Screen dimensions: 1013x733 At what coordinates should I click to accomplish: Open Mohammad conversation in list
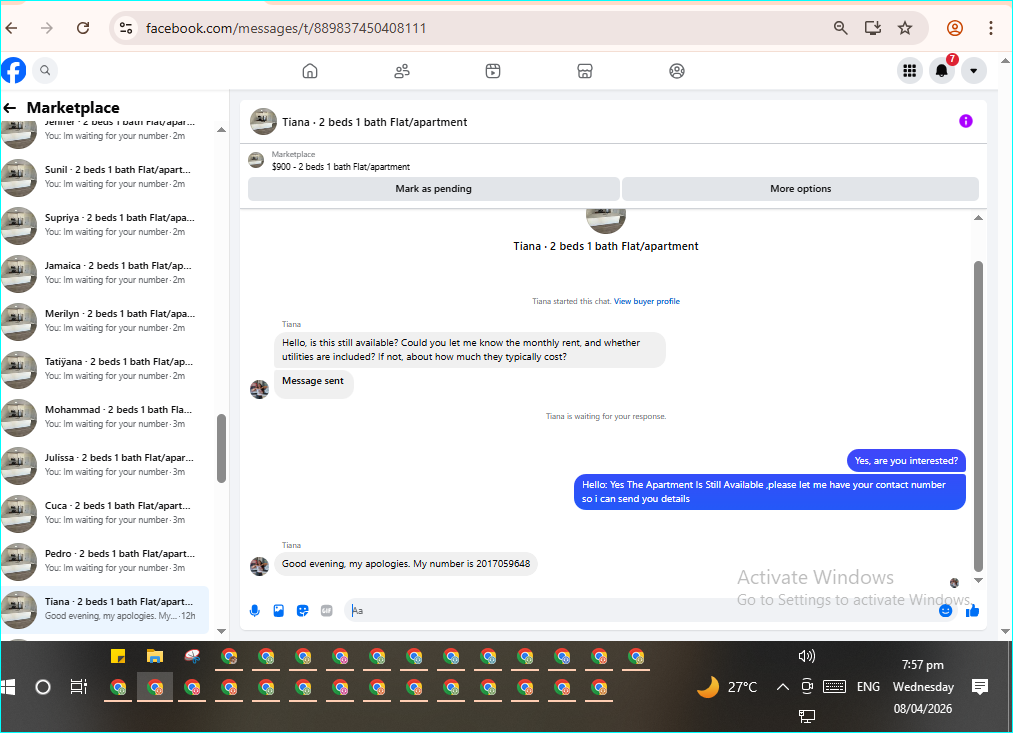[x=105, y=417]
